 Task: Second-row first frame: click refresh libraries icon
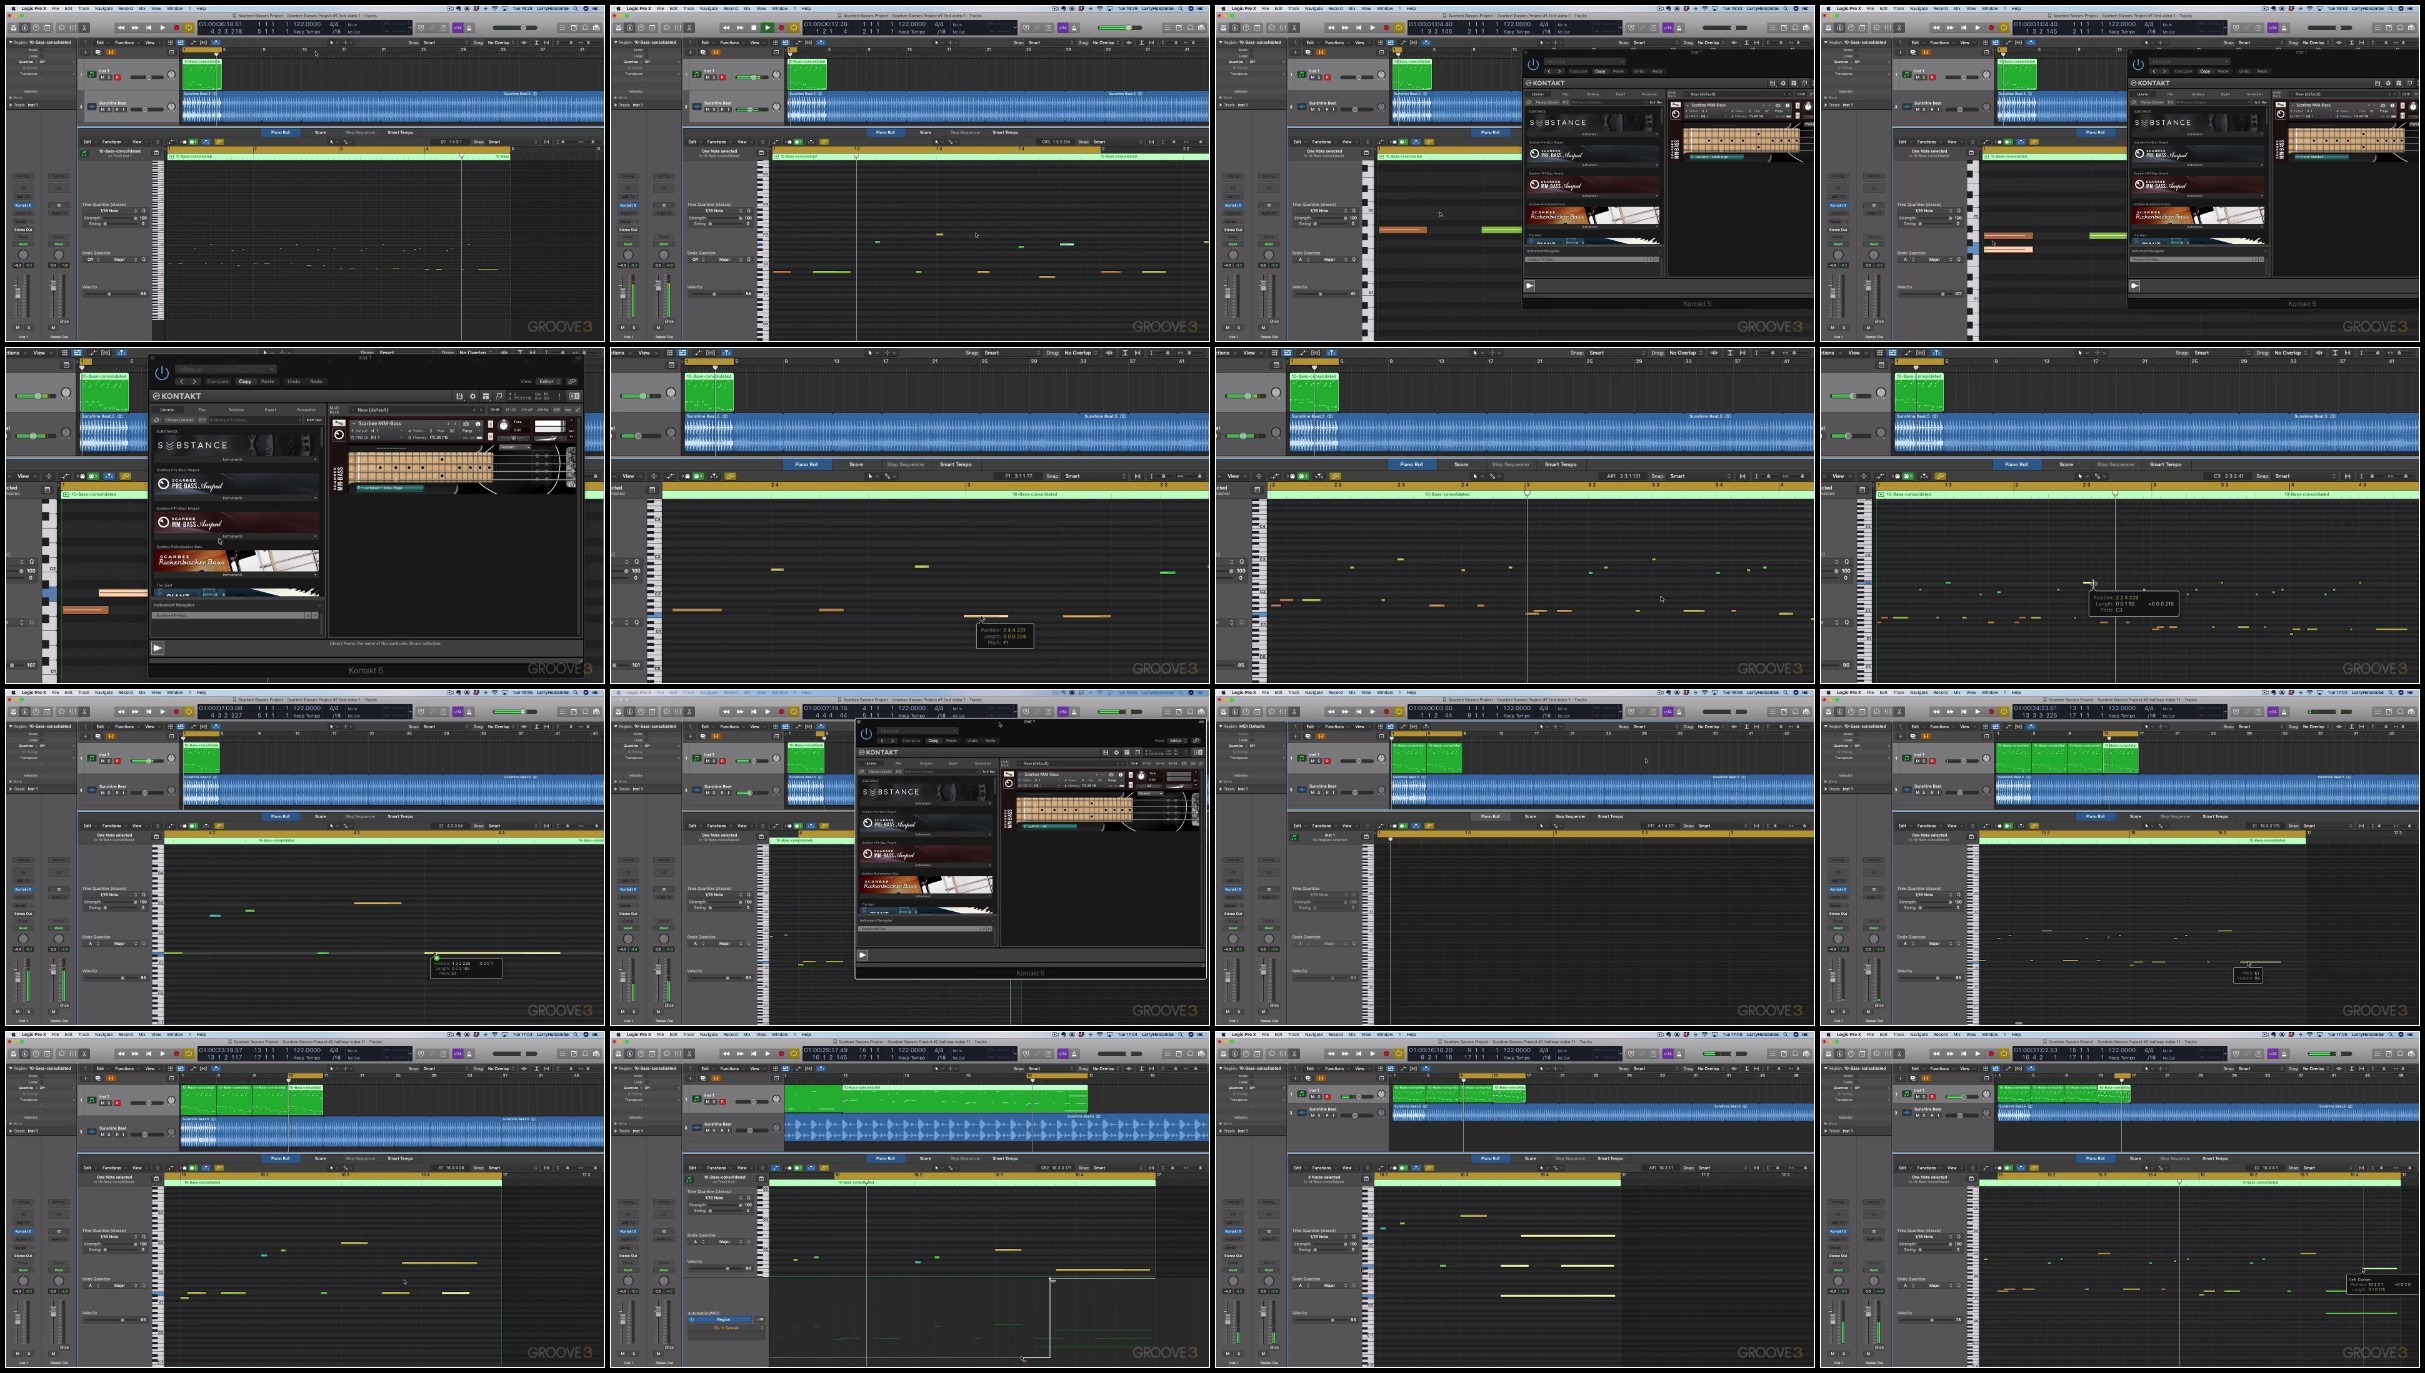pyautogui.click(x=156, y=420)
